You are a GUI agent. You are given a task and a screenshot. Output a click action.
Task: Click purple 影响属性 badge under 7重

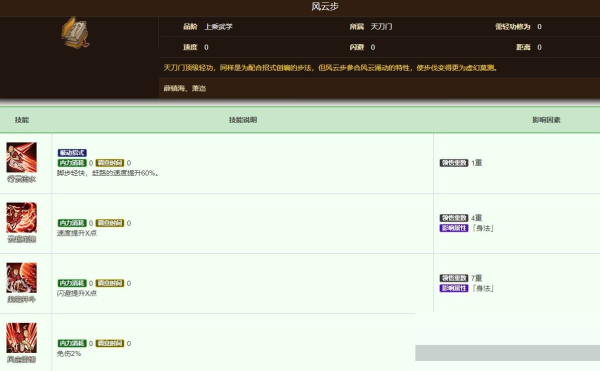454,288
